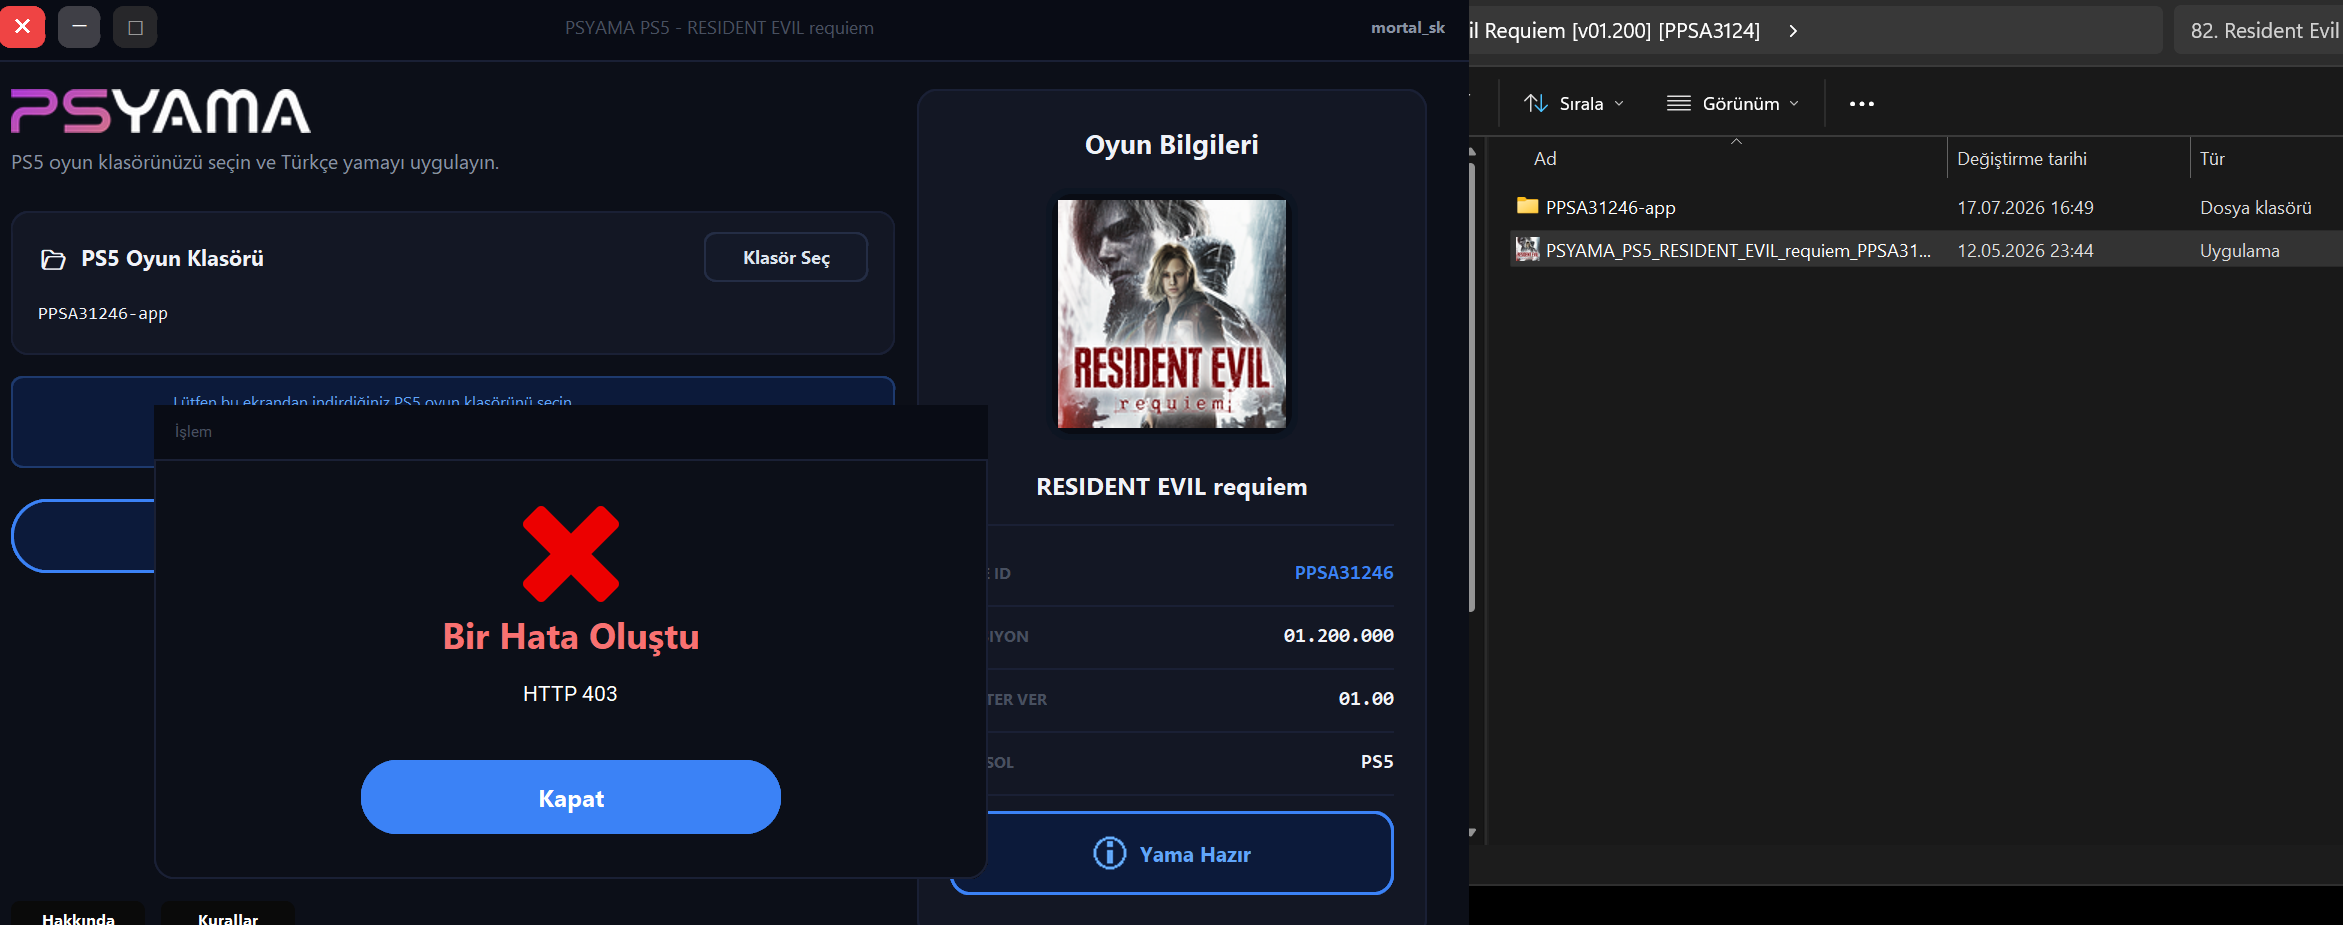Click the Dosya klasörü type cell
Image resolution: width=2343 pixels, height=925 pixels.
2256,208
